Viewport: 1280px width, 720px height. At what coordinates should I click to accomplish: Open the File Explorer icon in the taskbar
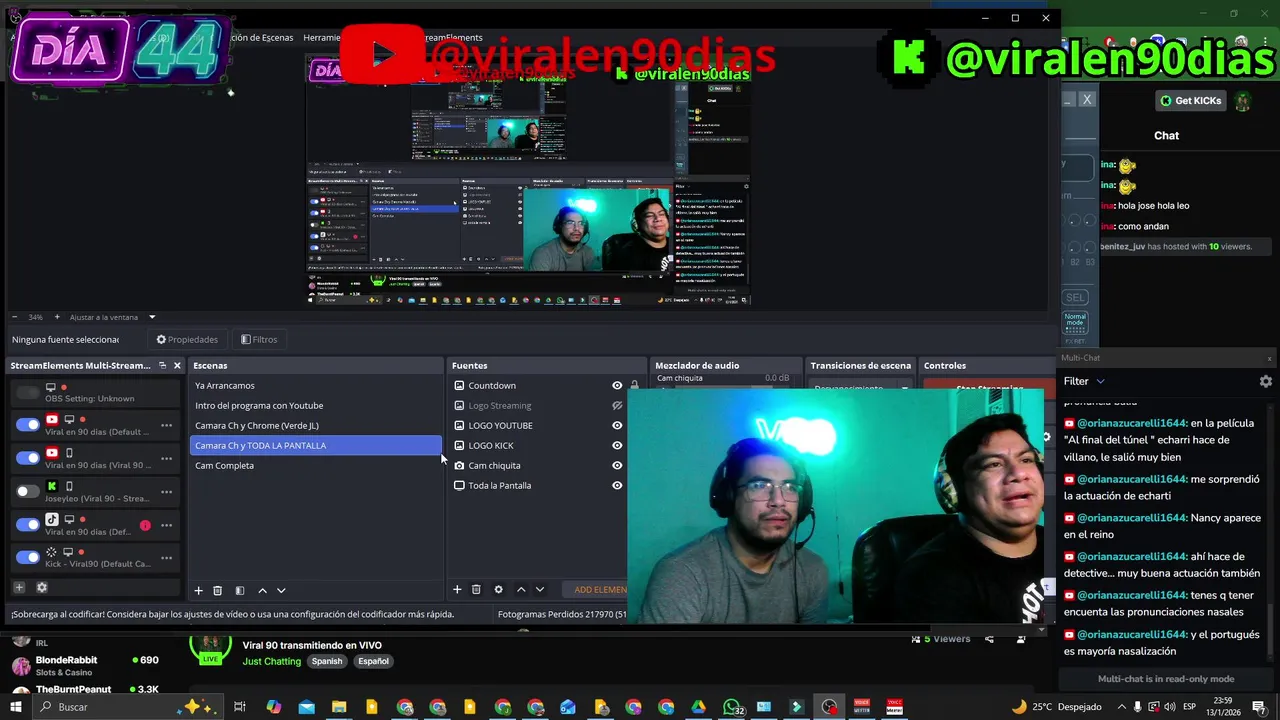click(x=339, y=707)
